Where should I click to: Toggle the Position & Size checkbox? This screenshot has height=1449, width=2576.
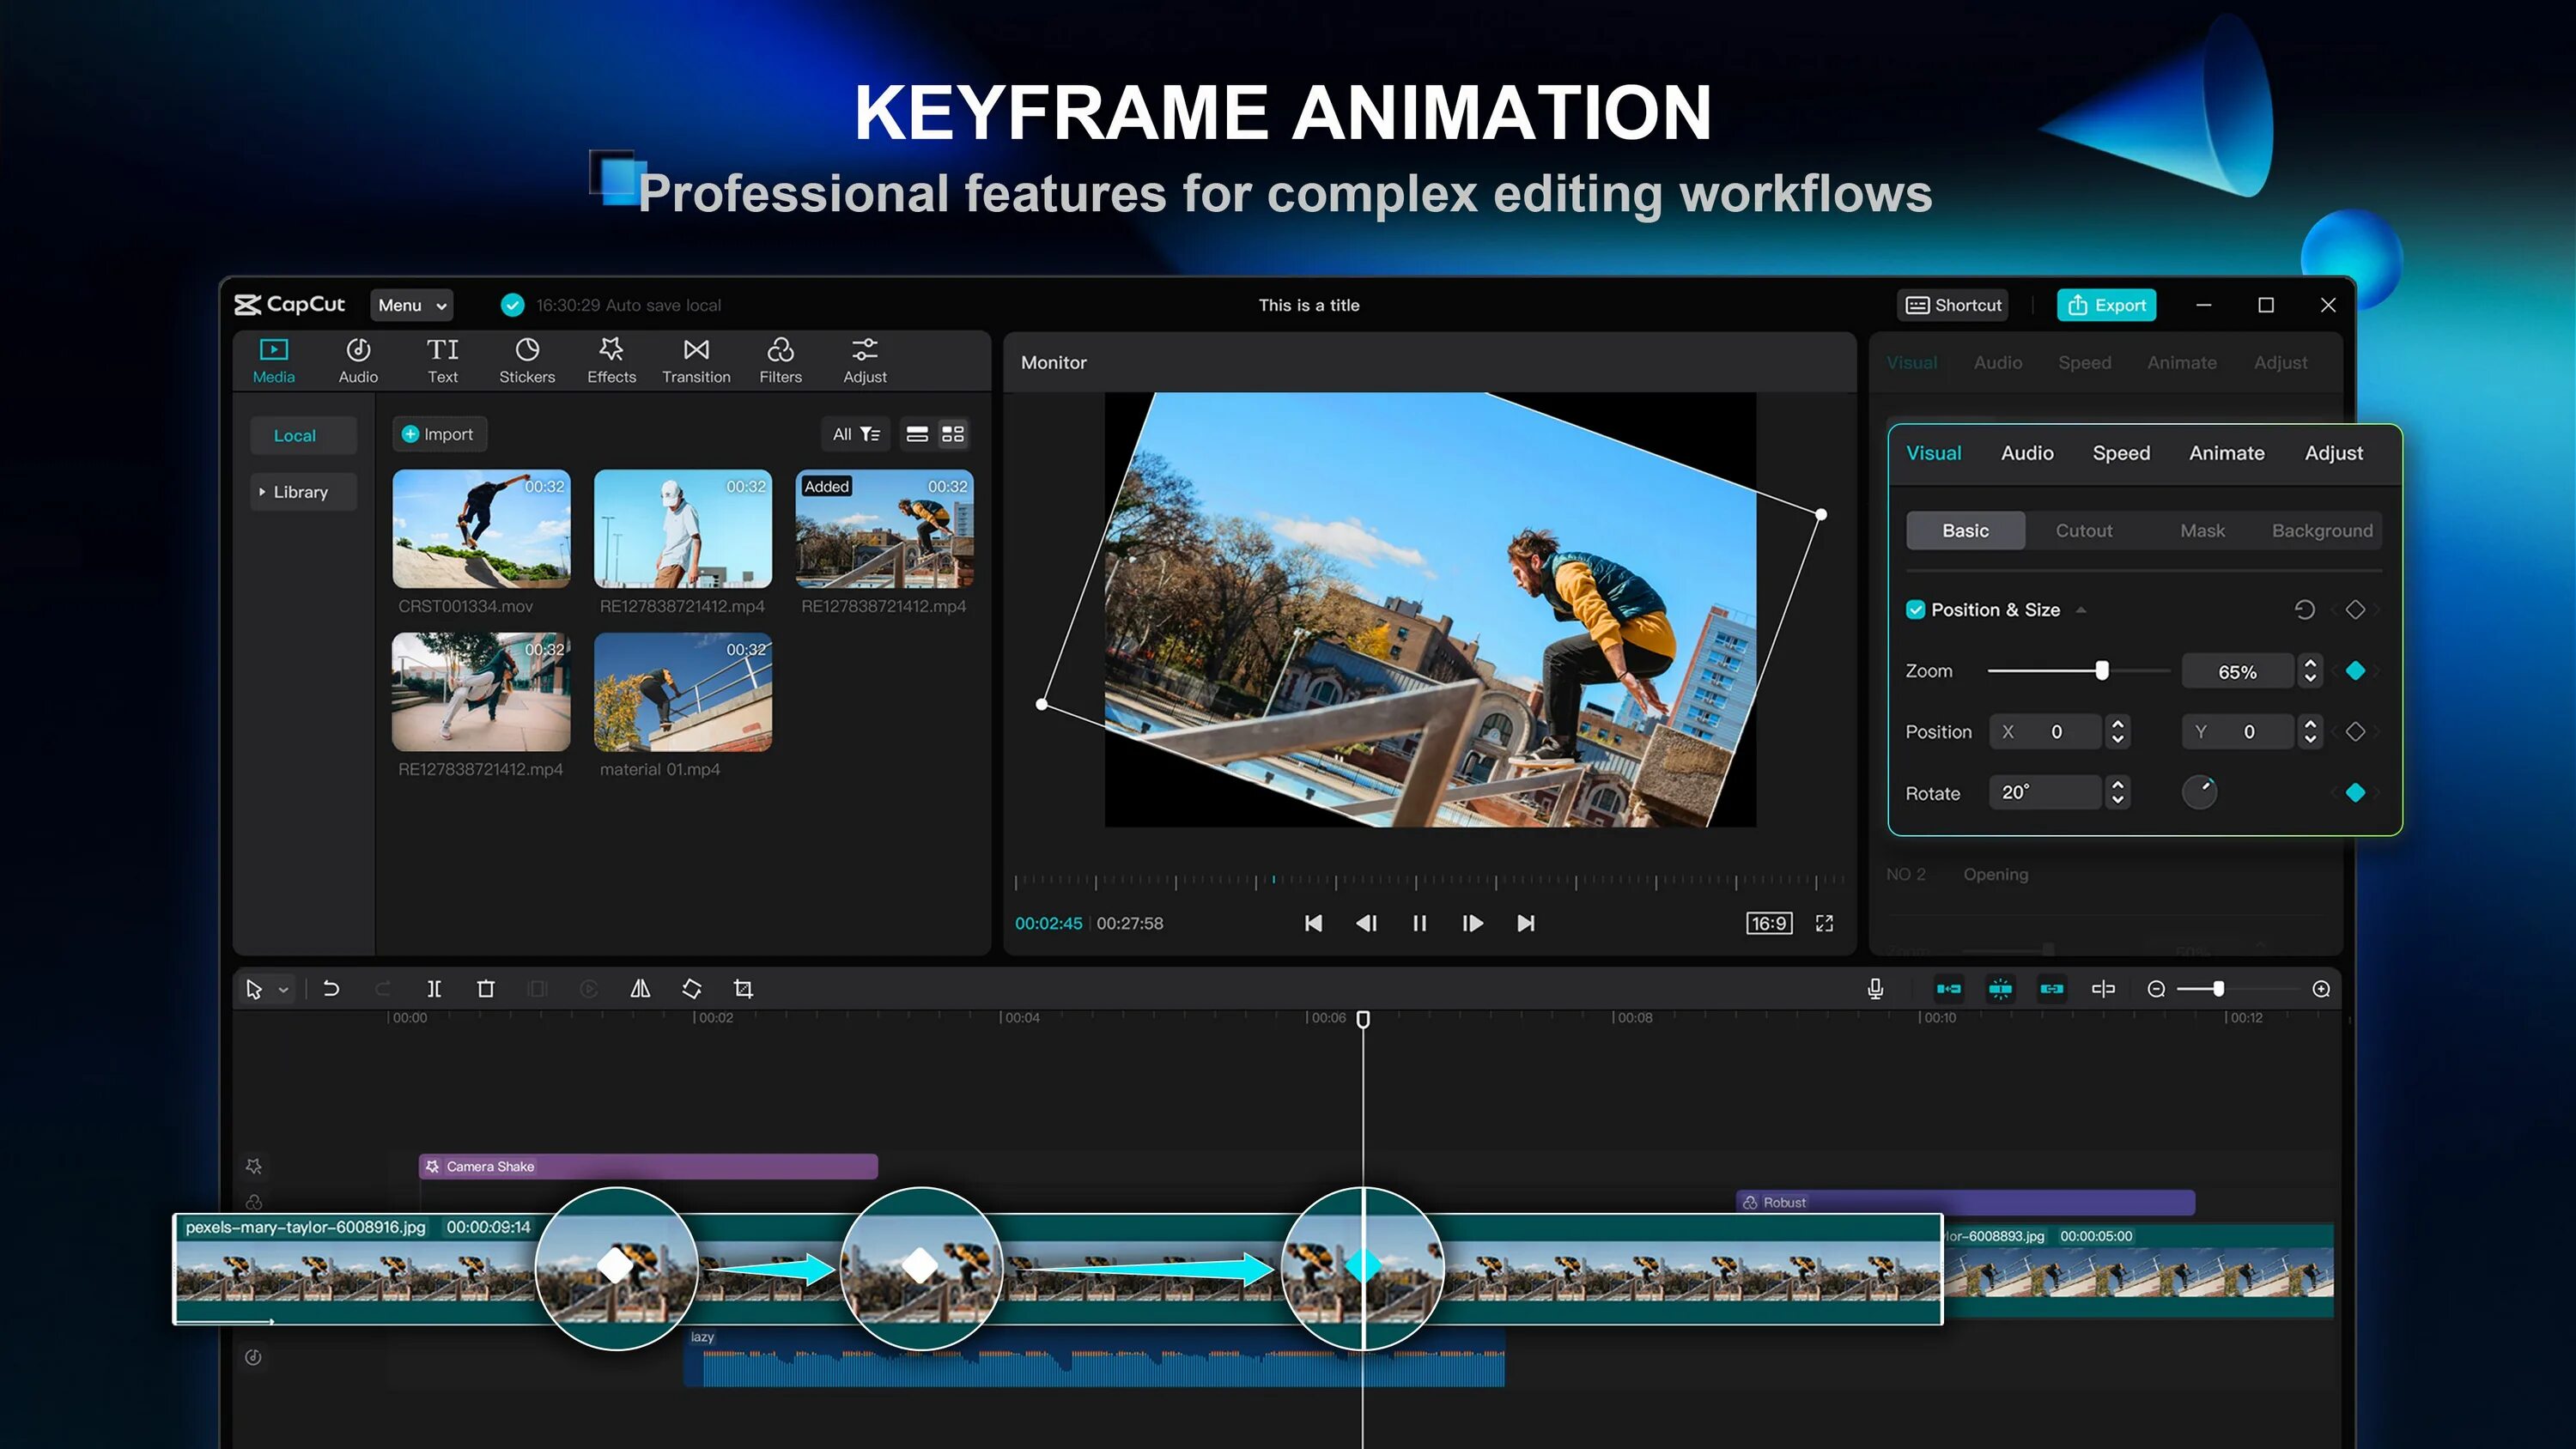tap(1914, 609)
